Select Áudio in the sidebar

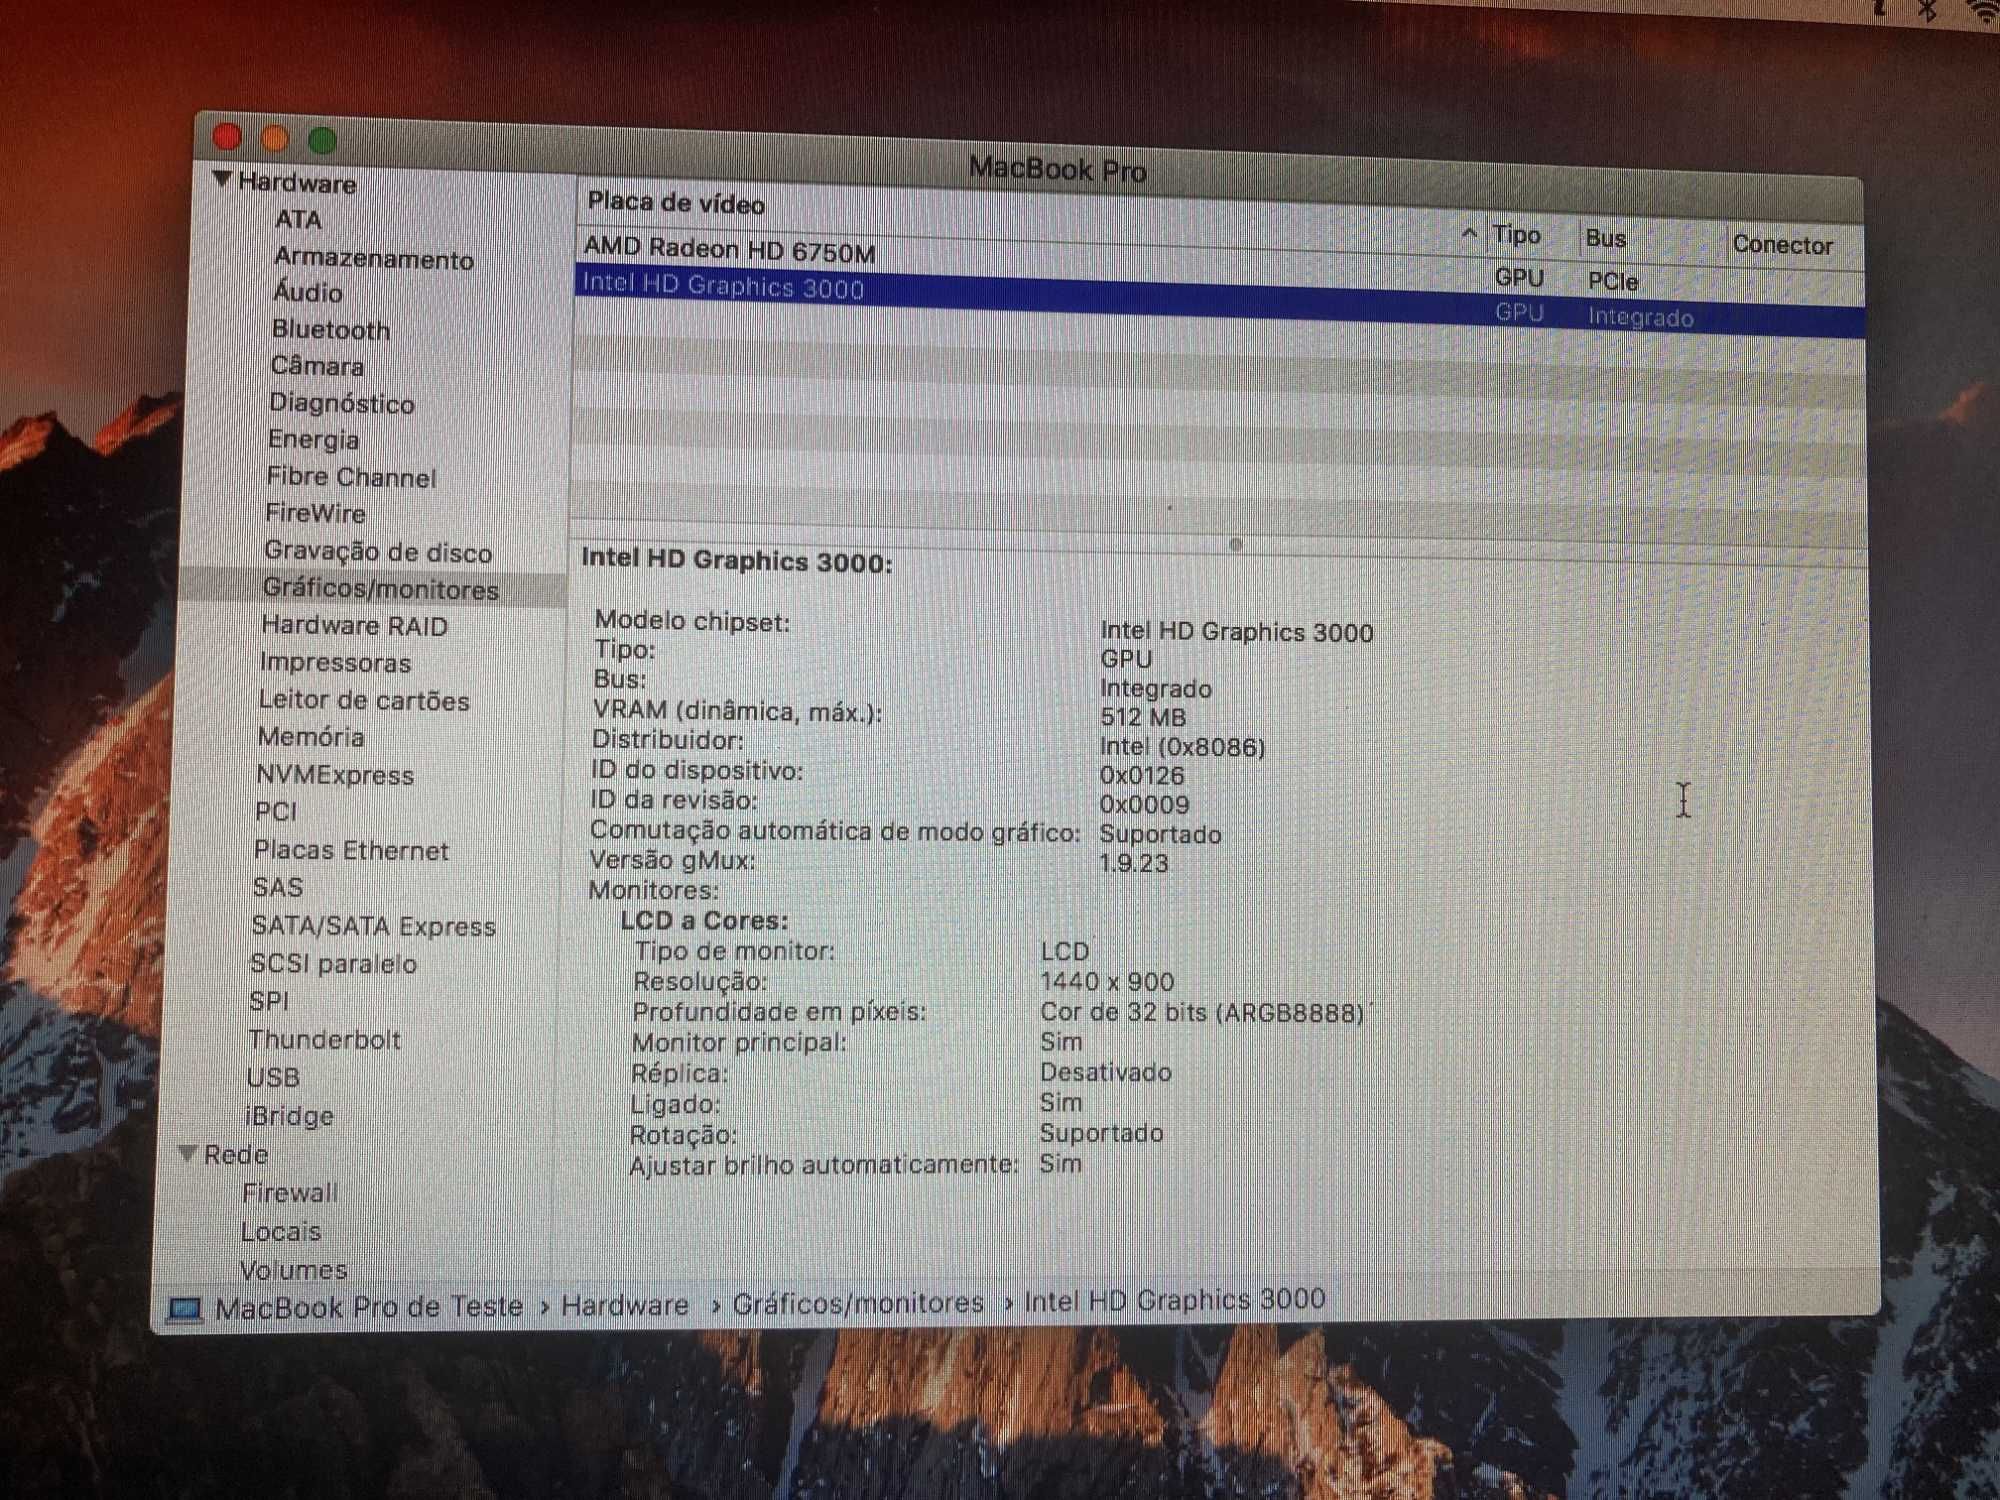tap(308, 292)
